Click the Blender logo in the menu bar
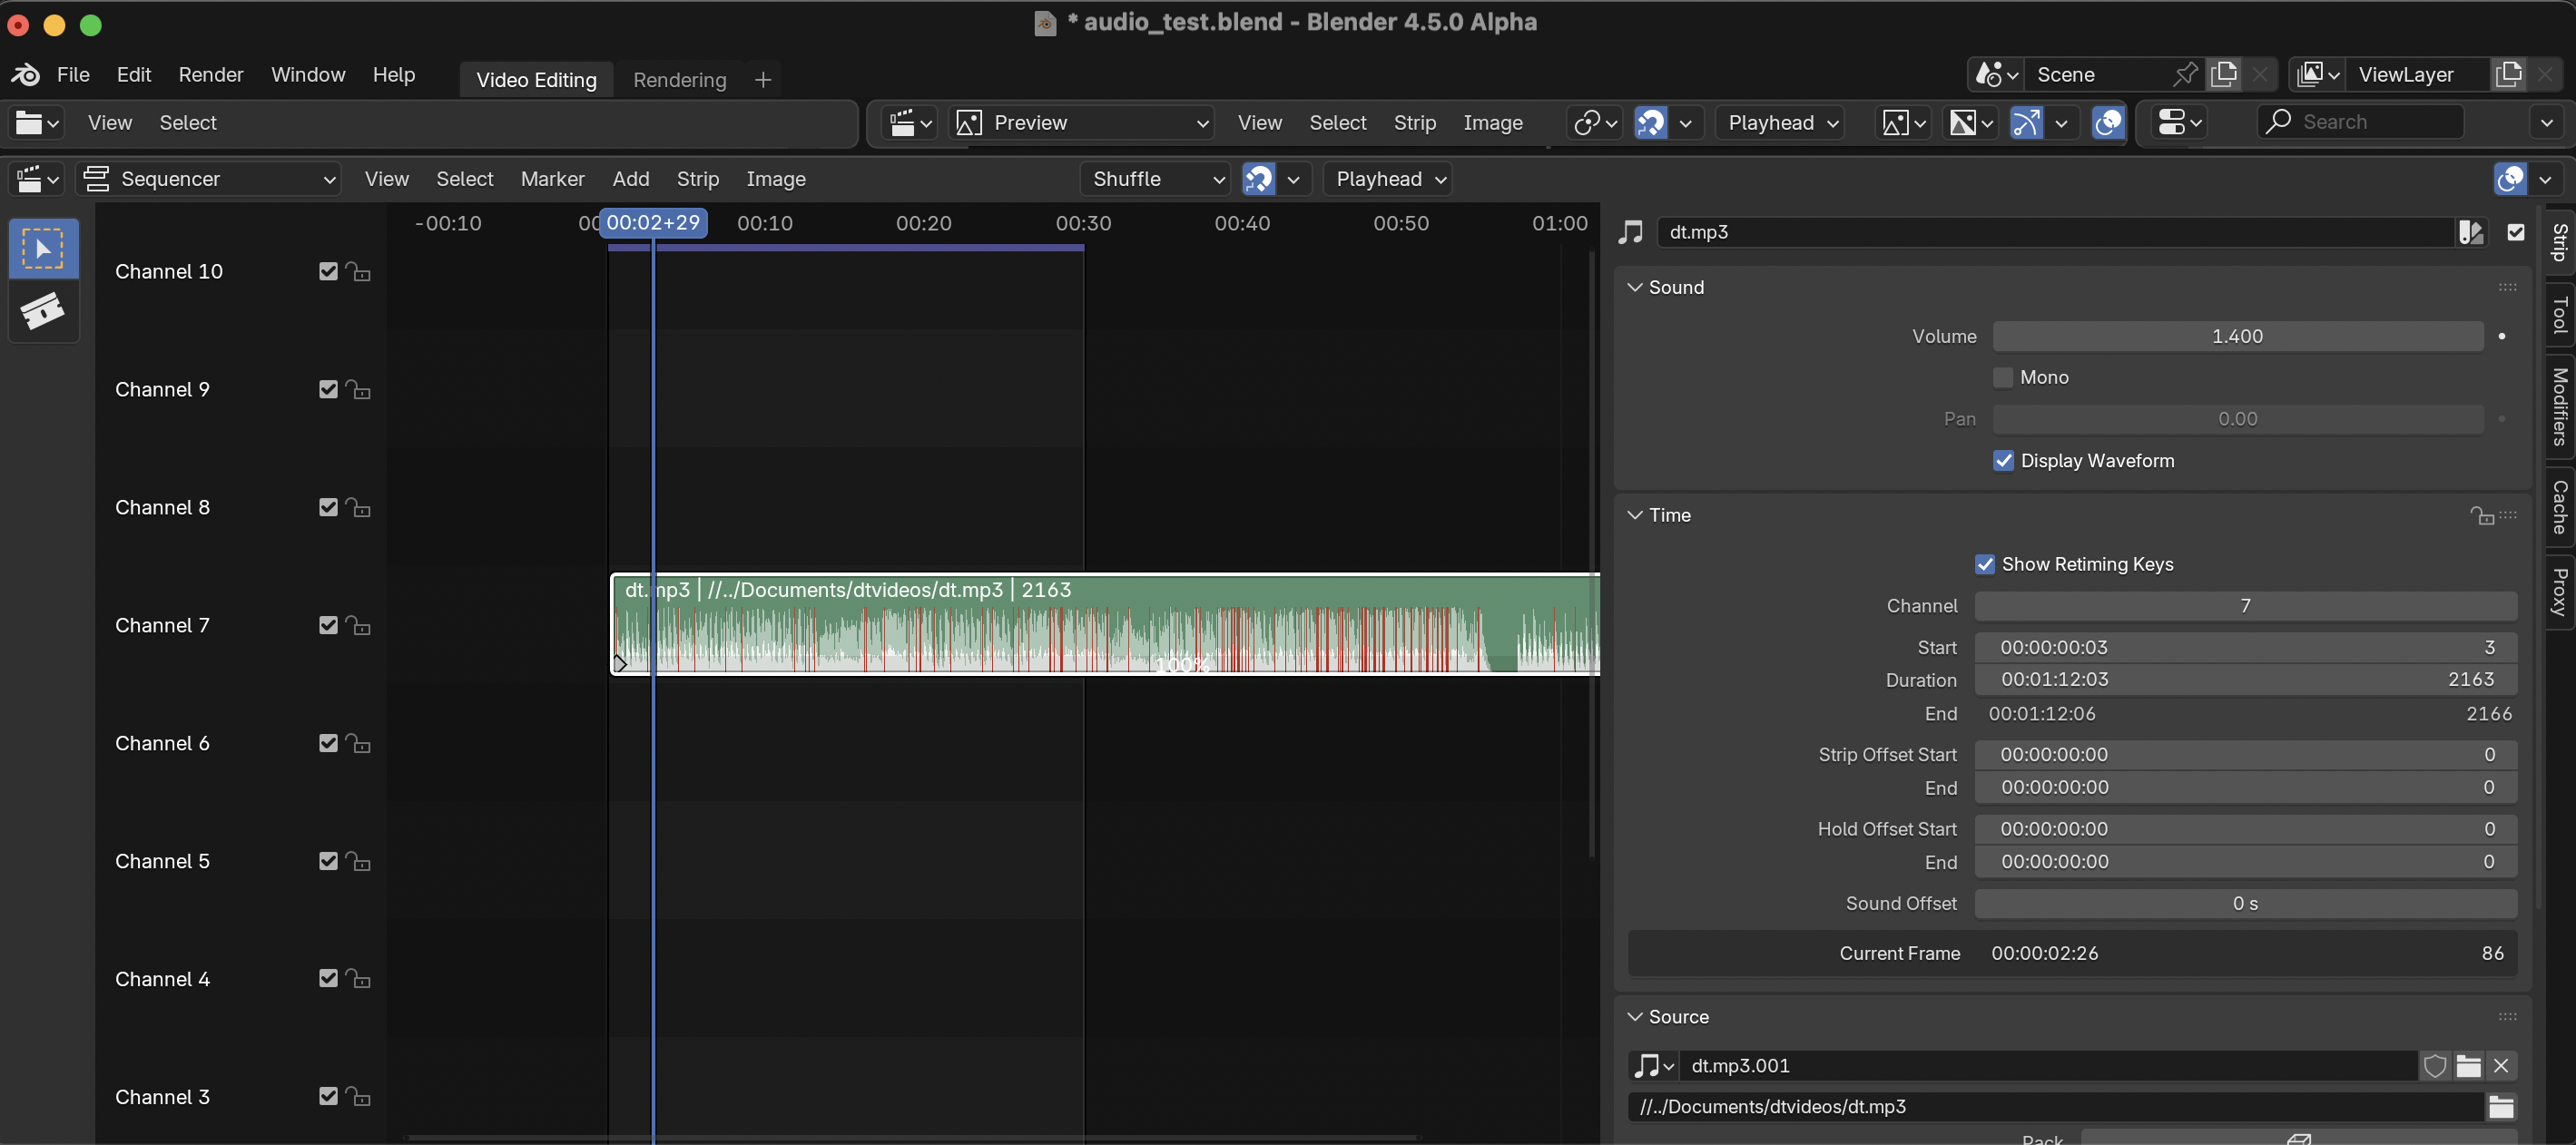This screenshot has width=2576, height=1145. pyautogui.click(x=24, y=73)
